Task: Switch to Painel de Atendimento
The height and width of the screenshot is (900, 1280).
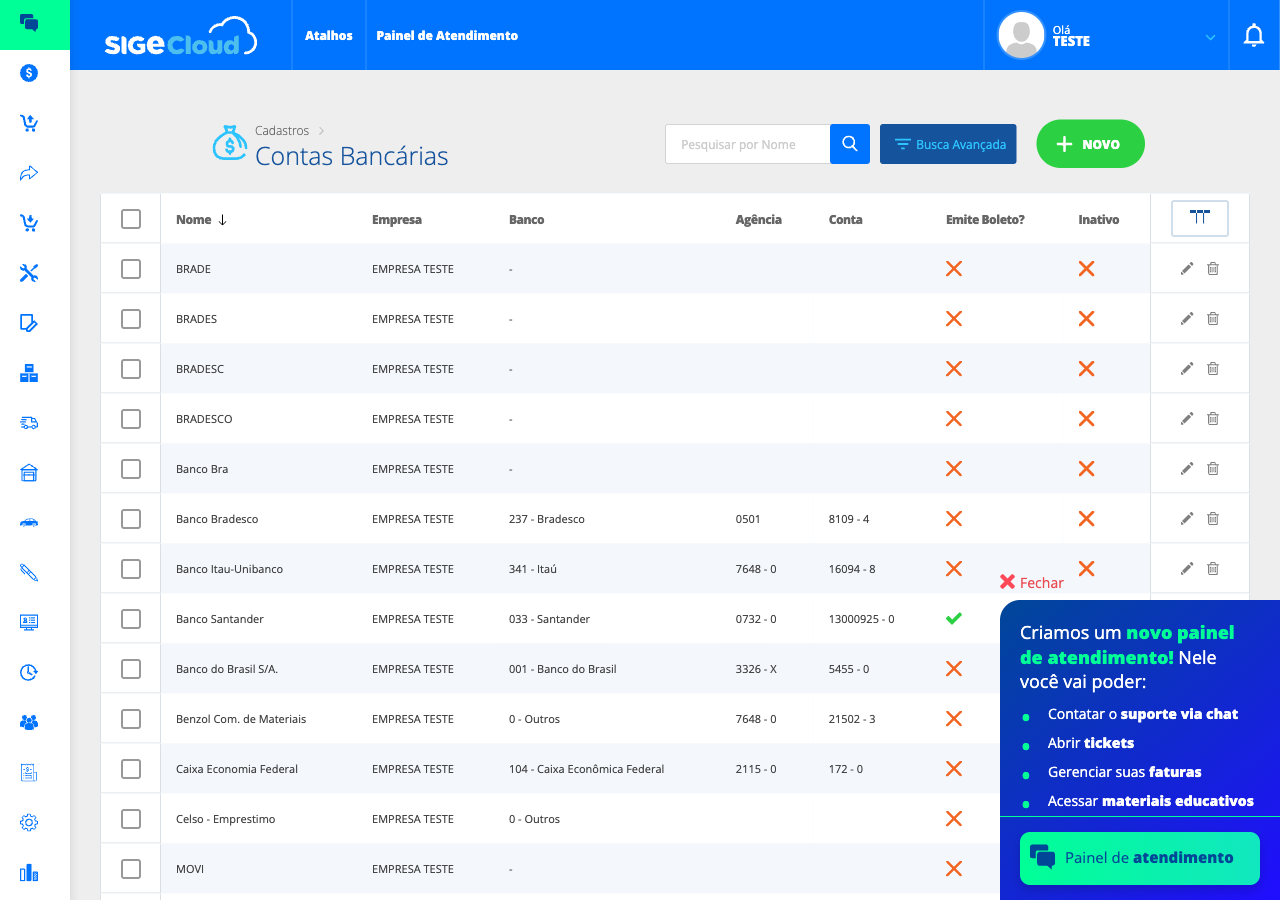Action: (446, 35)
